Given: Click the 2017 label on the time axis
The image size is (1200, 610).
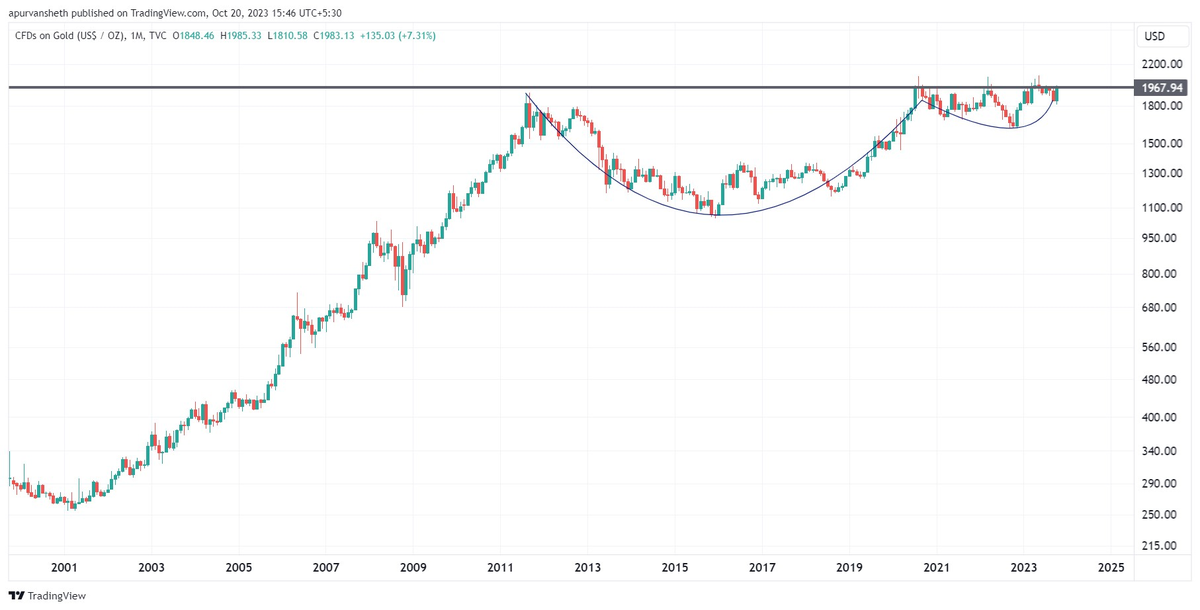Looking at the screenshot, I should pos(762,568).
